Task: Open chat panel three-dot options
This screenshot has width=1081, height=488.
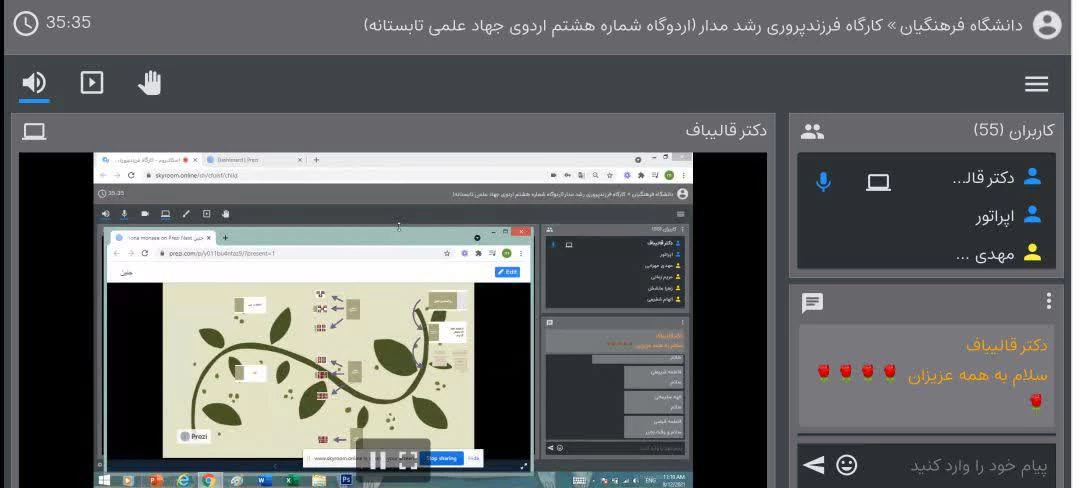Action: [x=1048, y=301]
